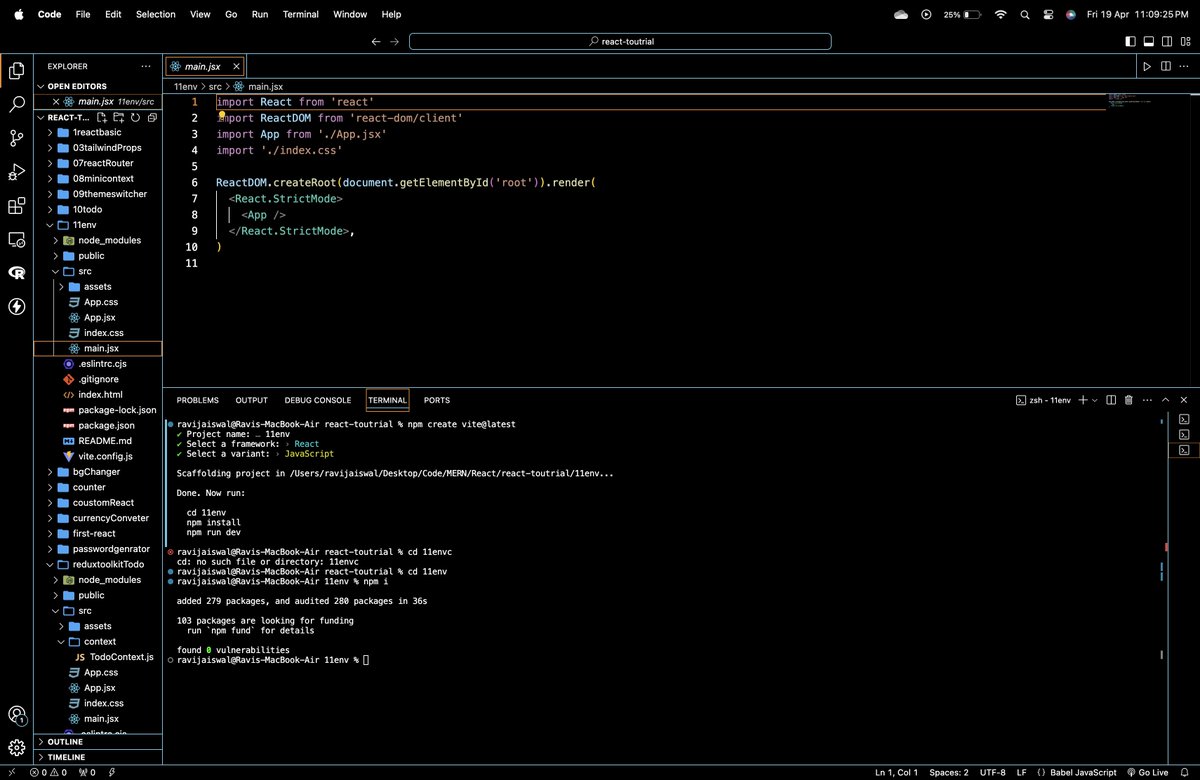Open the terminal panel more actions ellipsis

pyautogui.click(x=1148, y=400)
